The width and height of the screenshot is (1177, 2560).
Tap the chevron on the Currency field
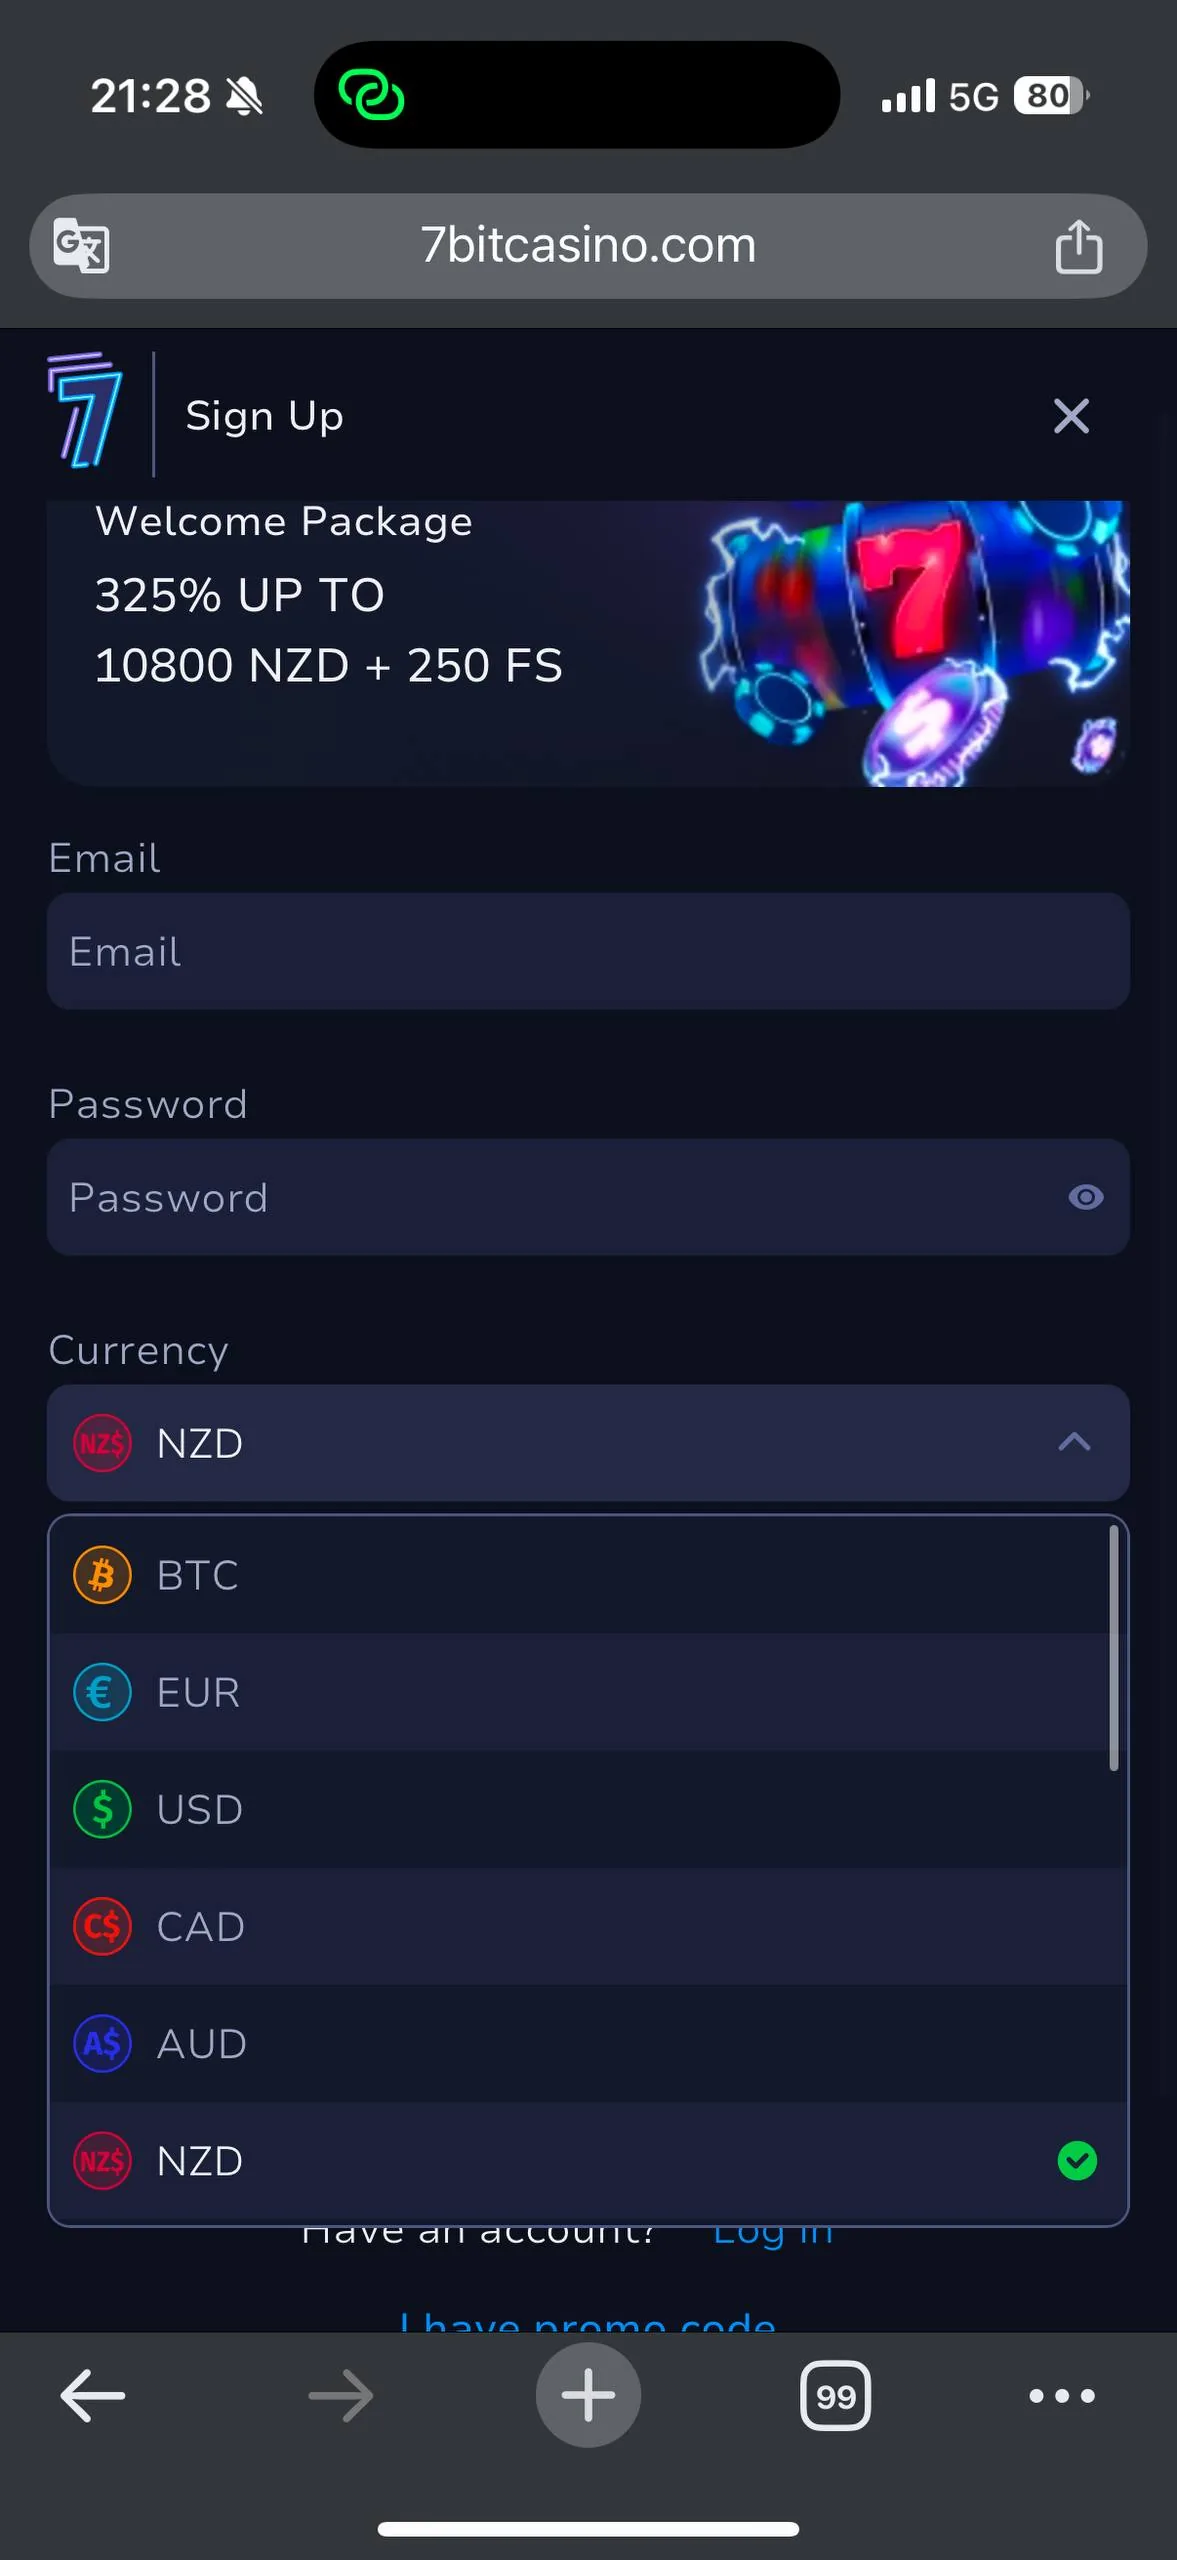coord(1074,1442)
